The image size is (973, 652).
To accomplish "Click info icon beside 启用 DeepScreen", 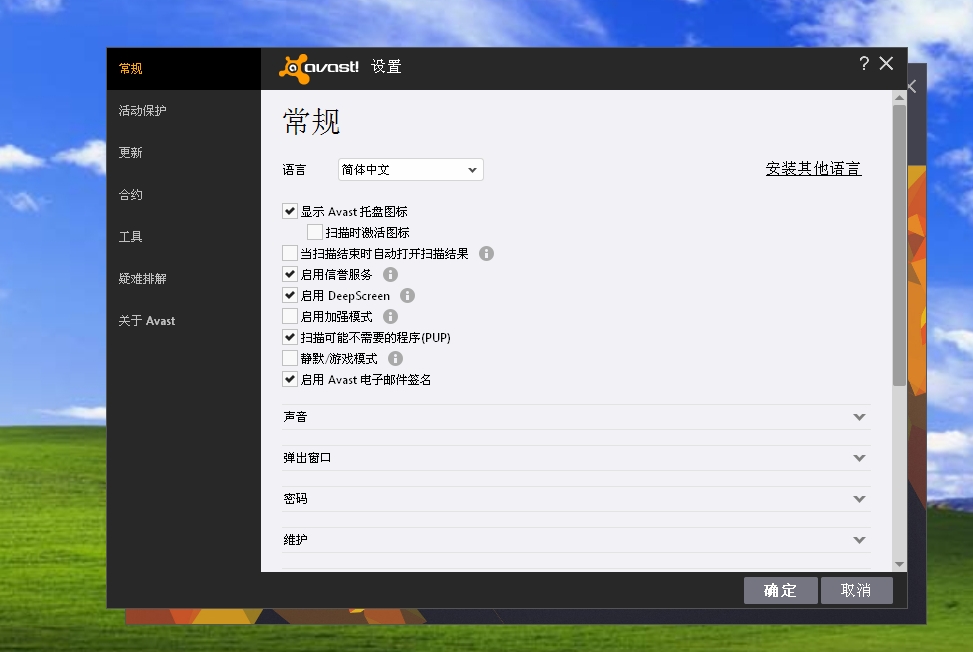I will (407, 296).
